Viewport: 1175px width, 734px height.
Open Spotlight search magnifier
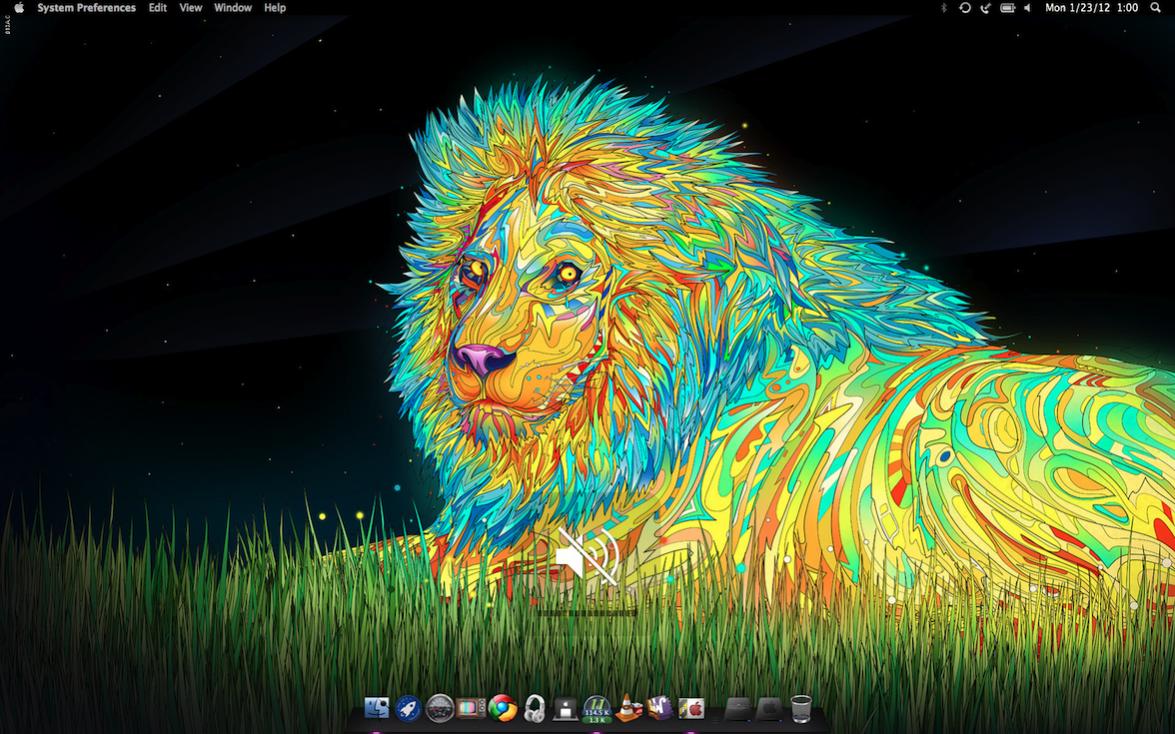(x=1155, y=7)
